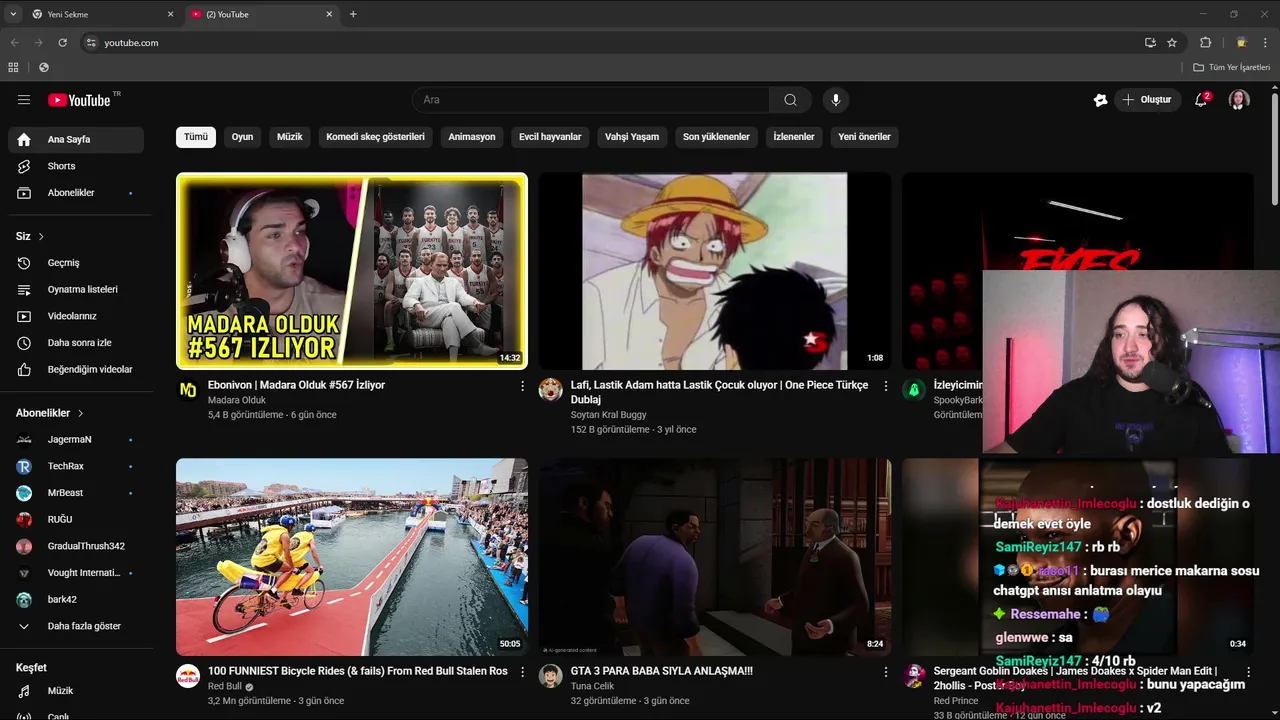
Task: Open Daha sonra izle list
Action: [x=76, y=343]
